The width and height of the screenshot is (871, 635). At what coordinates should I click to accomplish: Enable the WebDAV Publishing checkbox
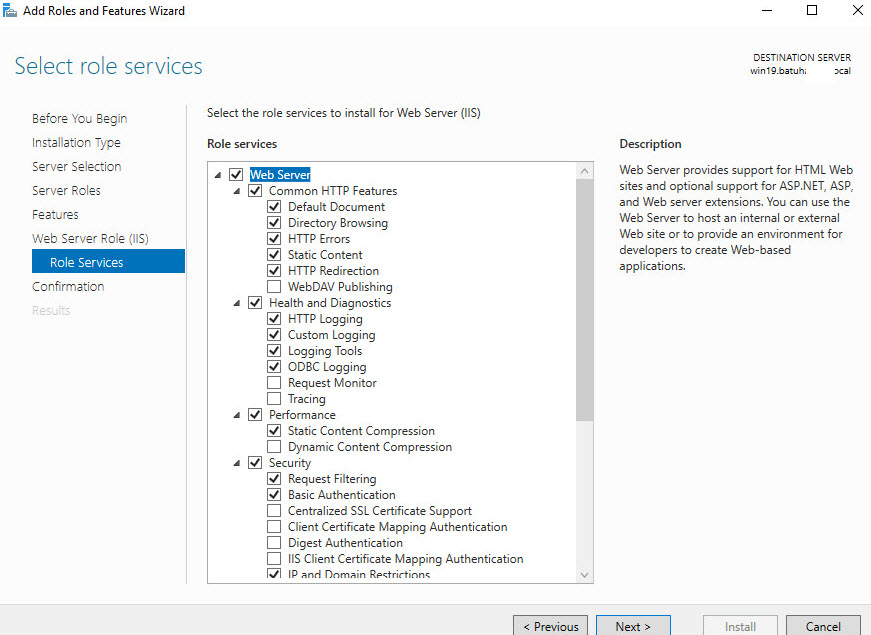click(x=274, y=287)
